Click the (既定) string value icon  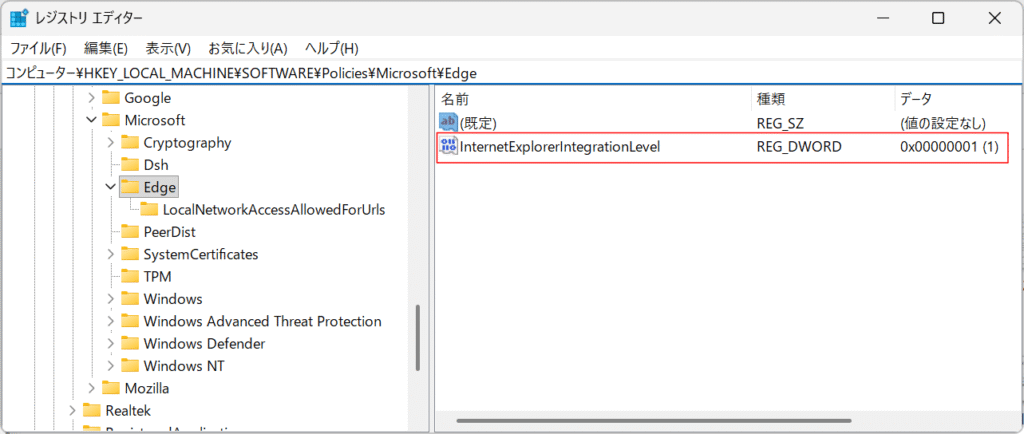point(448,122)
